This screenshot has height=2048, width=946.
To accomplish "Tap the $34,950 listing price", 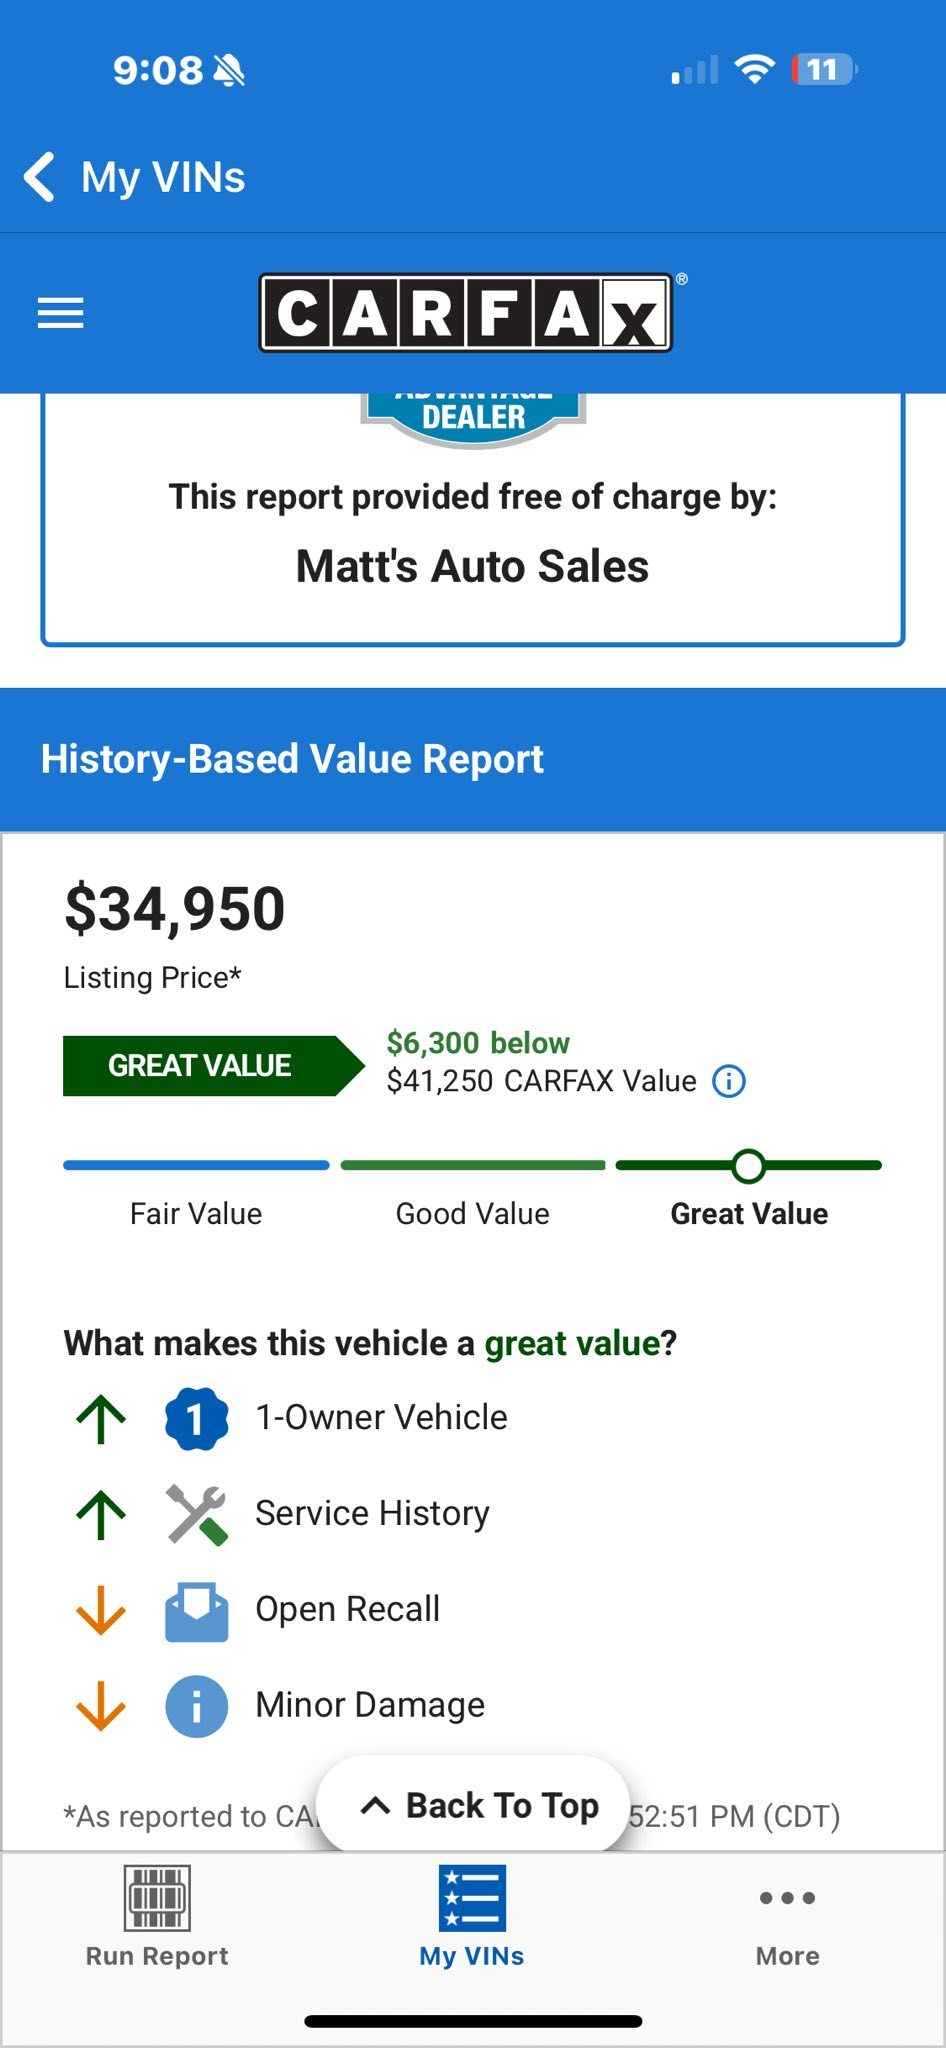I will pyautogui.click(x=175, y=909).
